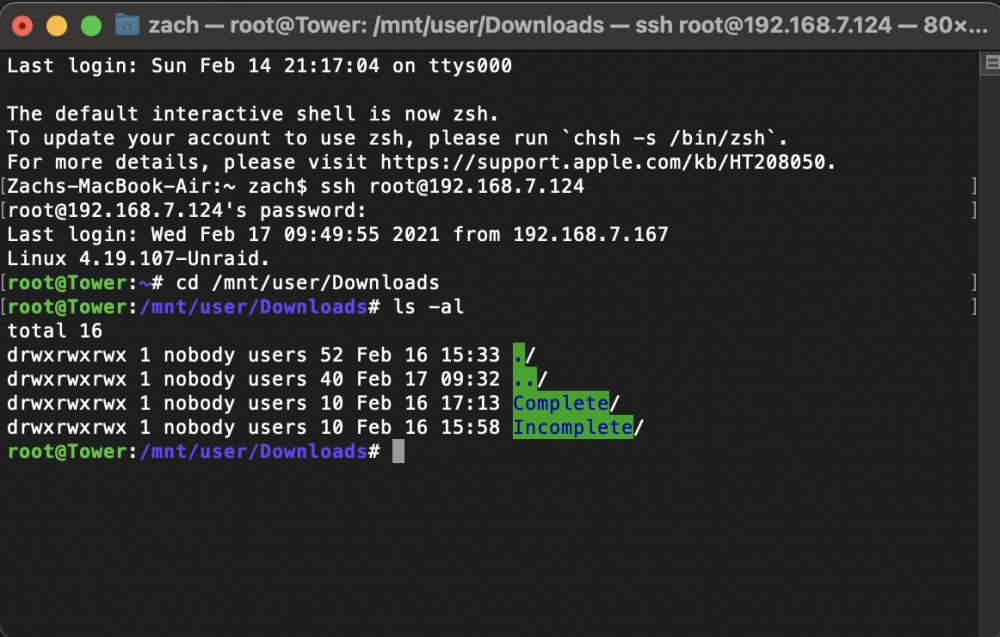Click the folder proxy icon in title bar
This screenshot has height=637, width=1000.
click(127, 26)
